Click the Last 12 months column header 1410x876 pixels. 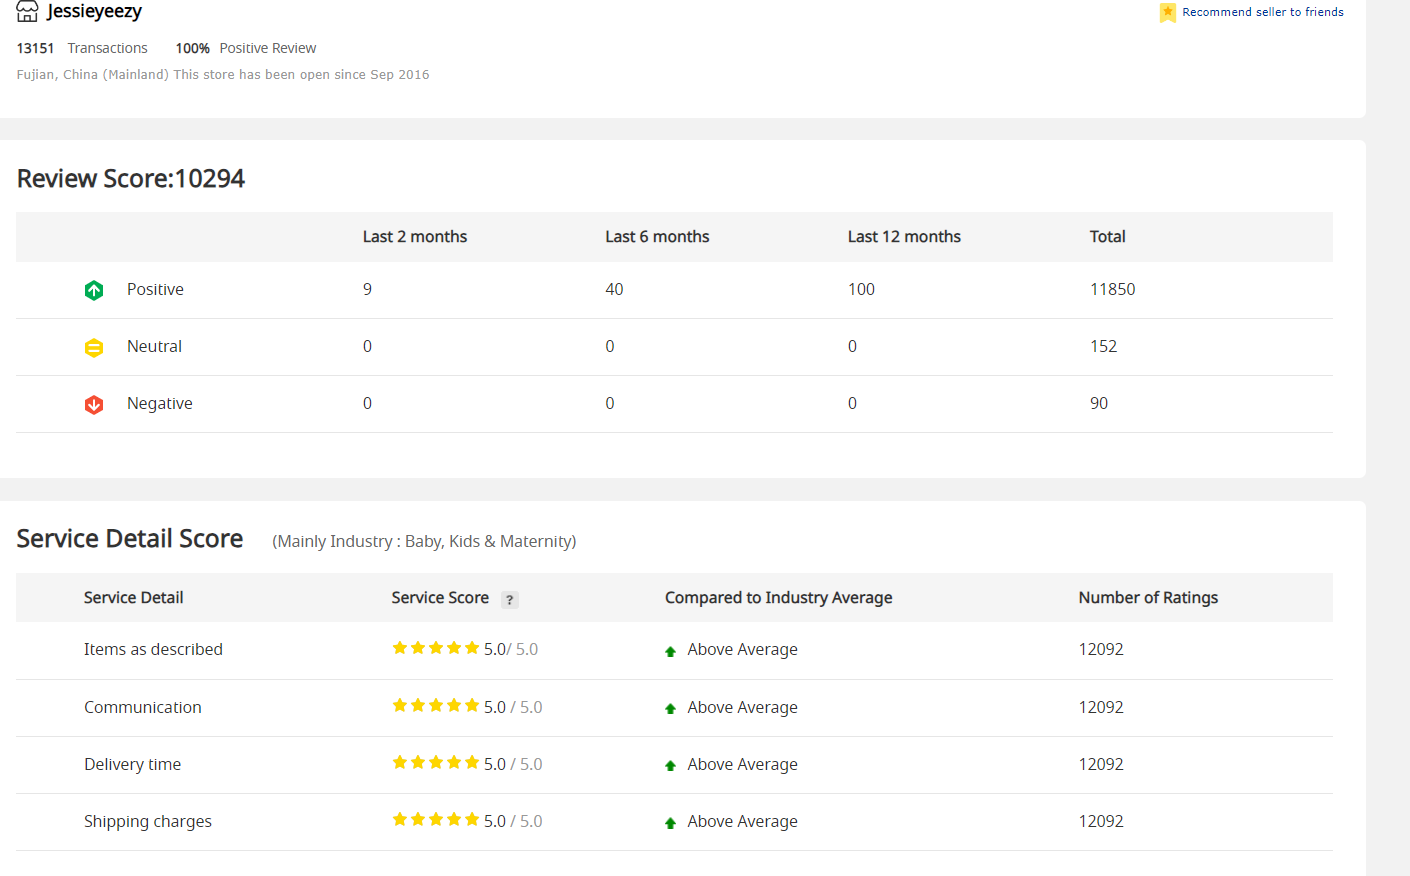pyautogui.click(x=904, y=237)
